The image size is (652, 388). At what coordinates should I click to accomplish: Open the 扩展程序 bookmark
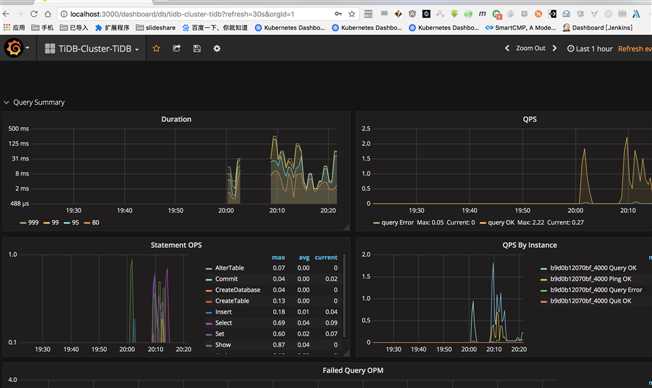click(x=112, y=27)
